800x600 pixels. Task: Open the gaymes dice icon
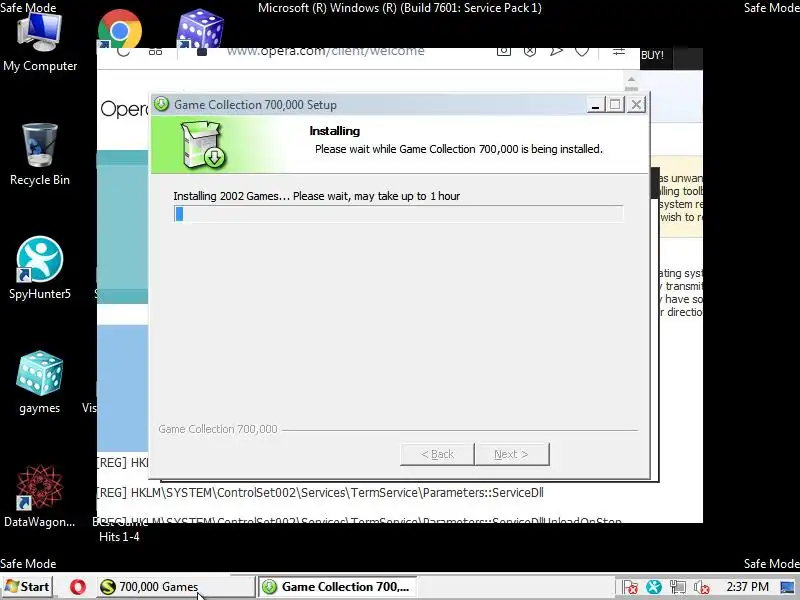pyautogui.click(x=40, y=383)
